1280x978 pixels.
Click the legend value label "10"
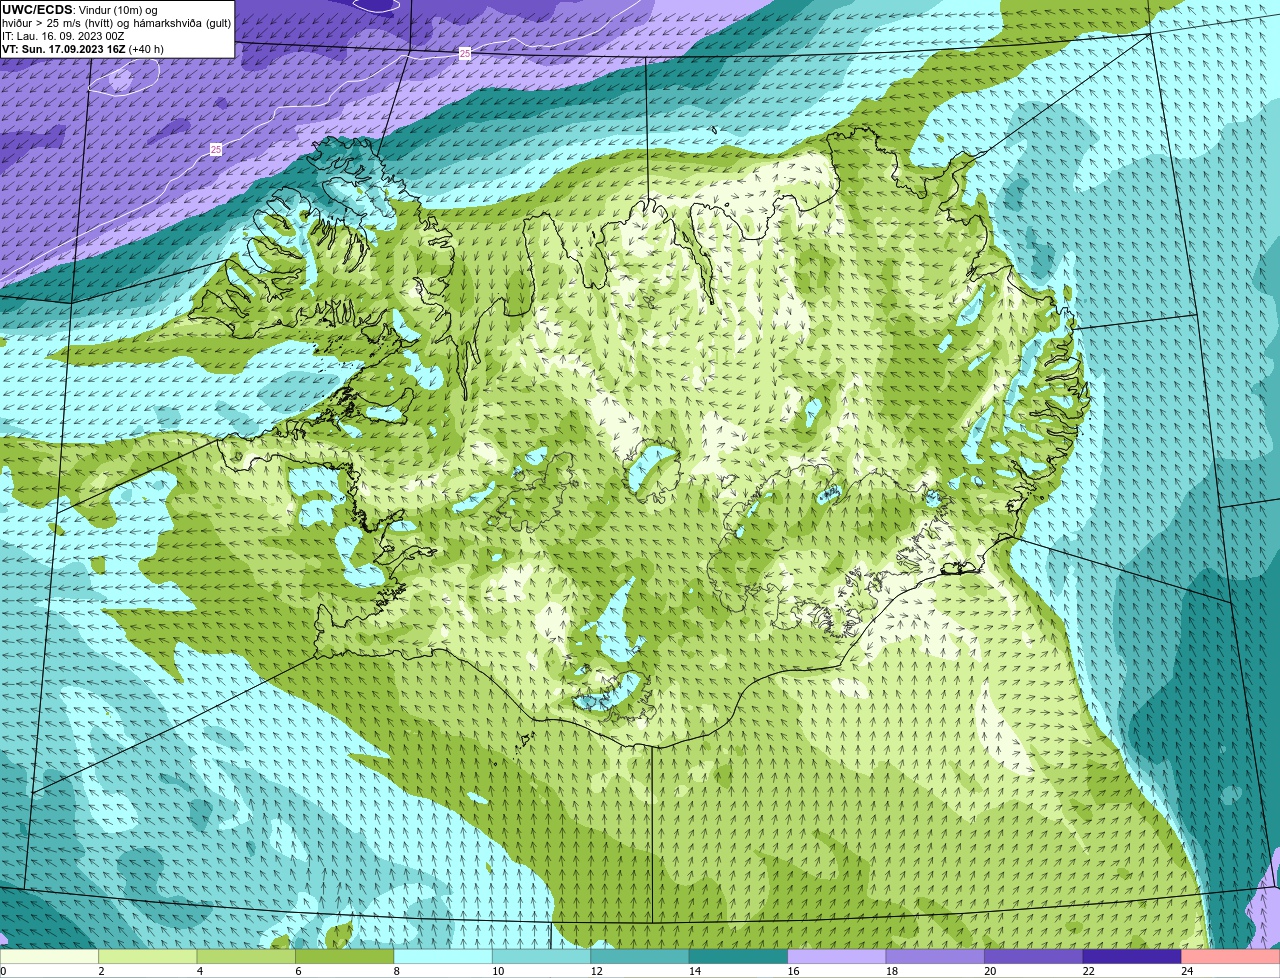coord(498,971)
